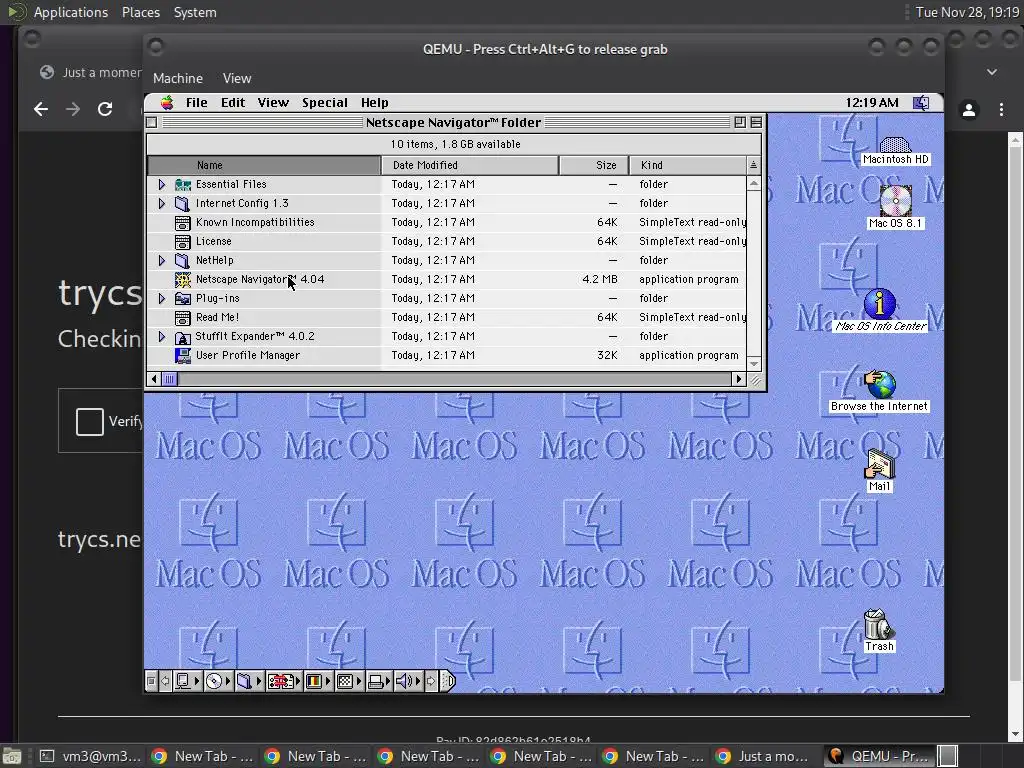Expand the Plug-ins folder triangle

tap(162, 298)
